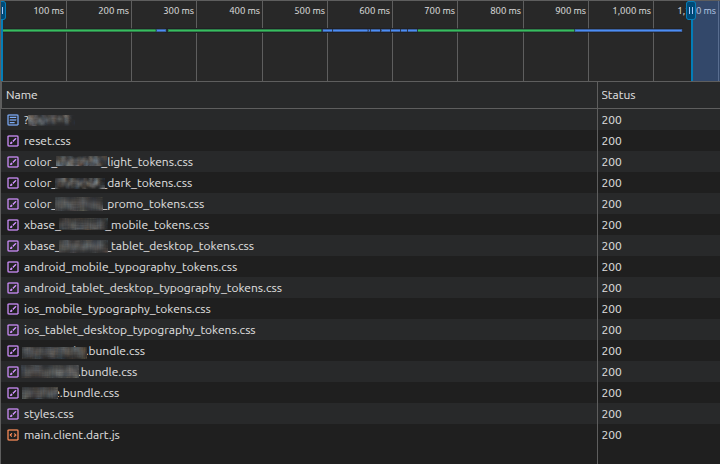The width and height of the screenshot is (720, 464).
Task: Click the icon next to promo_tokens.css
Action: pos(13,204)
